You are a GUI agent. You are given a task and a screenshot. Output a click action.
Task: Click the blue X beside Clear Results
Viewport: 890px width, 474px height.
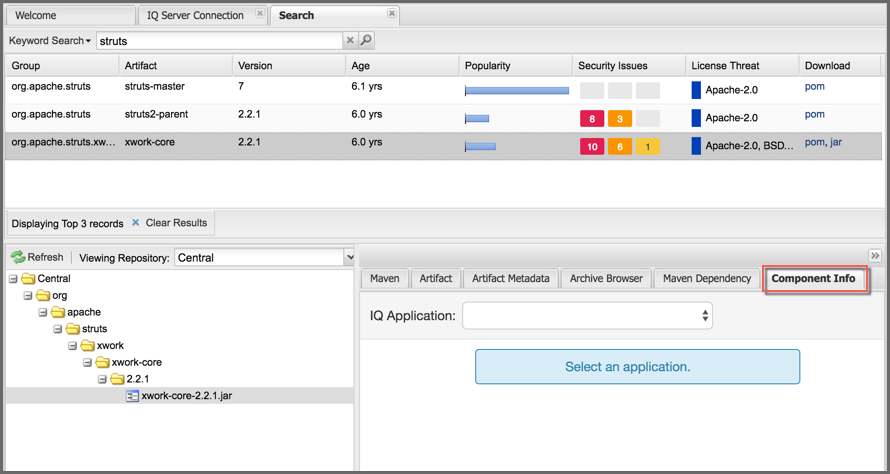(x=136, y=223)
